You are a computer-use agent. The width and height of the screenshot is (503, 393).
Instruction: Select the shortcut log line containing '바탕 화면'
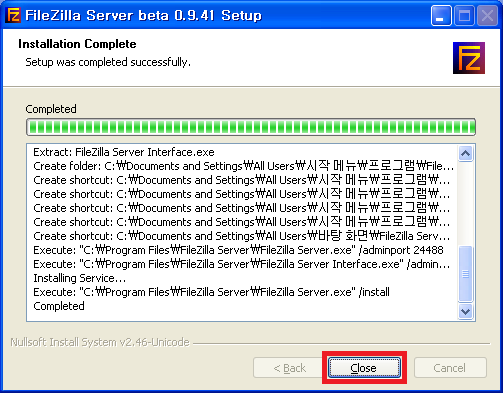(x=242, y=236)
